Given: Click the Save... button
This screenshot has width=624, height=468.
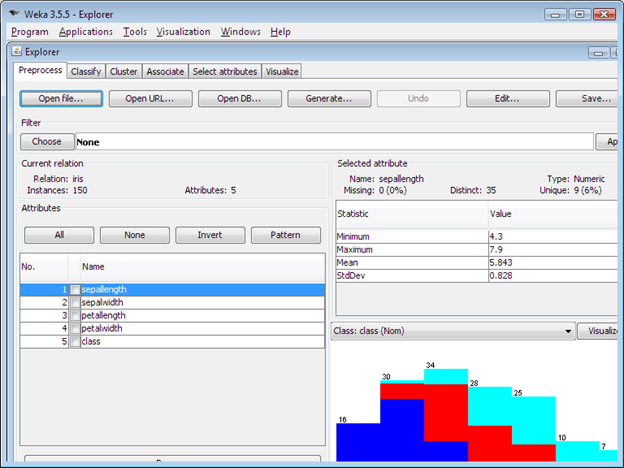Looking at the screenshot, I should pos(589,99).
